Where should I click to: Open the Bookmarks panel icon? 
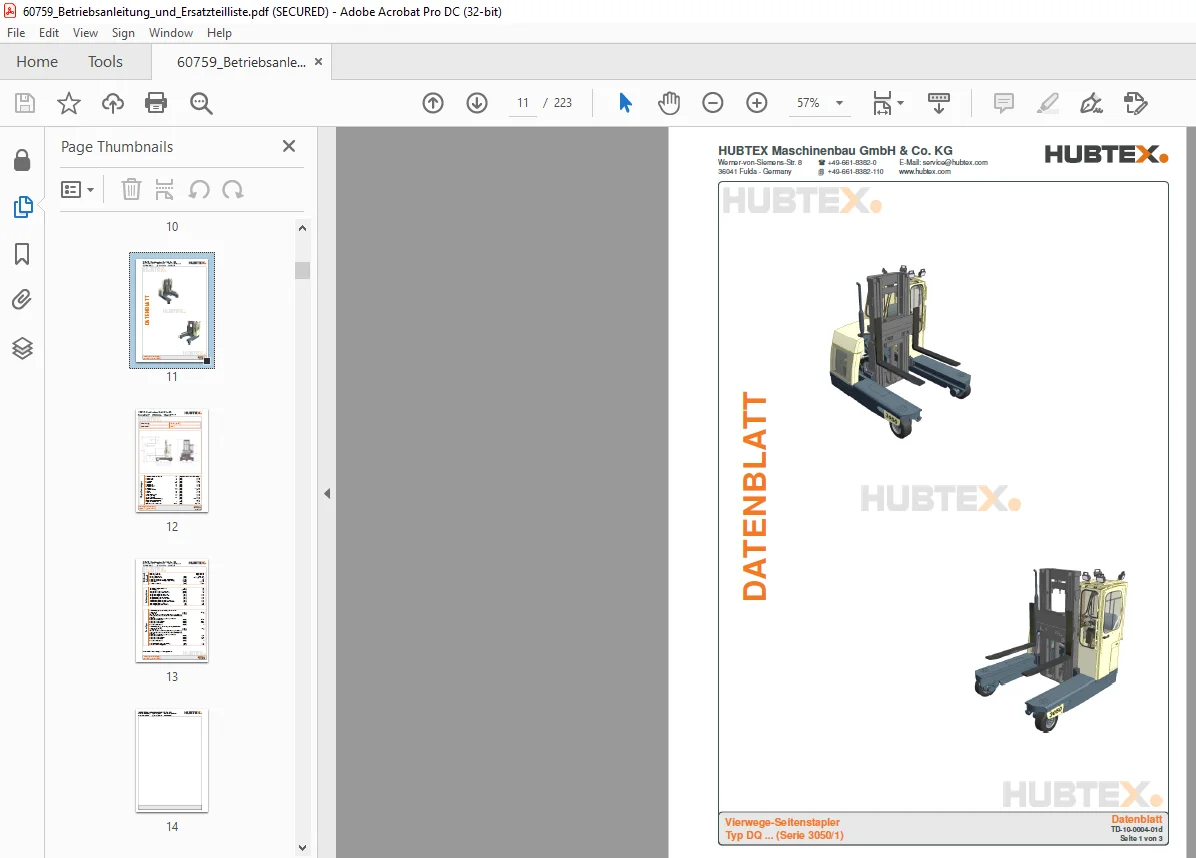22,254
